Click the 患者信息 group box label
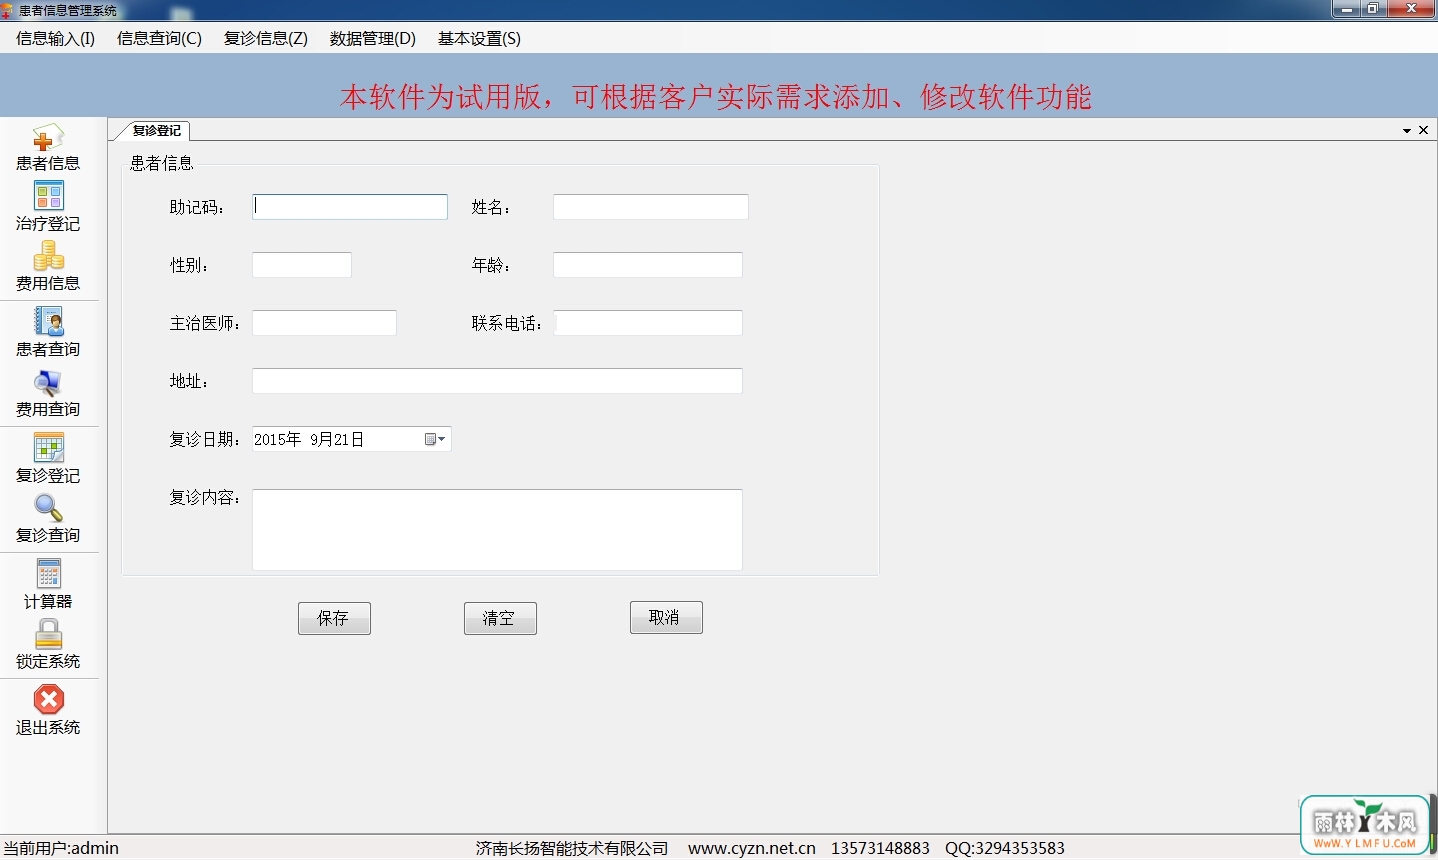 click(x=162, y=163)
